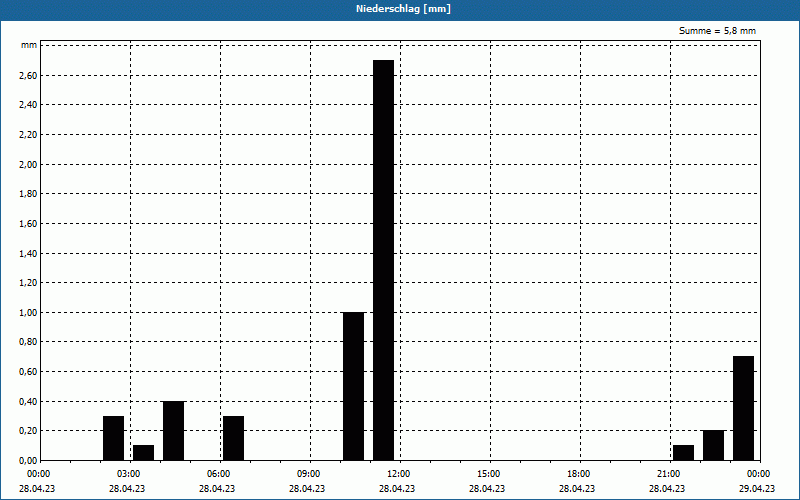Select the 1,40 y-axis label
Image resolution: width=800 pixels, height=500 pixels.
pos(28,253)
